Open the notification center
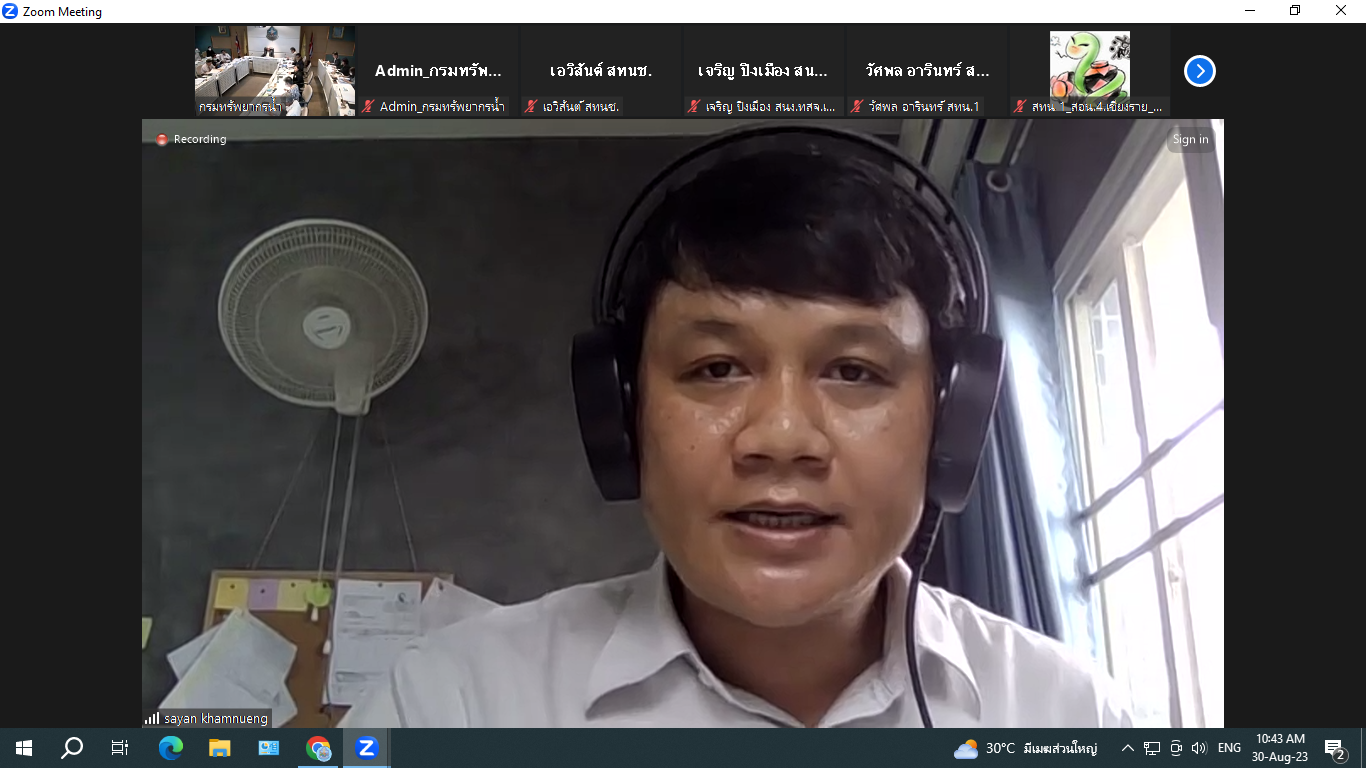1366x768 pixels. pyautogui.click(x=1334, y=748)
